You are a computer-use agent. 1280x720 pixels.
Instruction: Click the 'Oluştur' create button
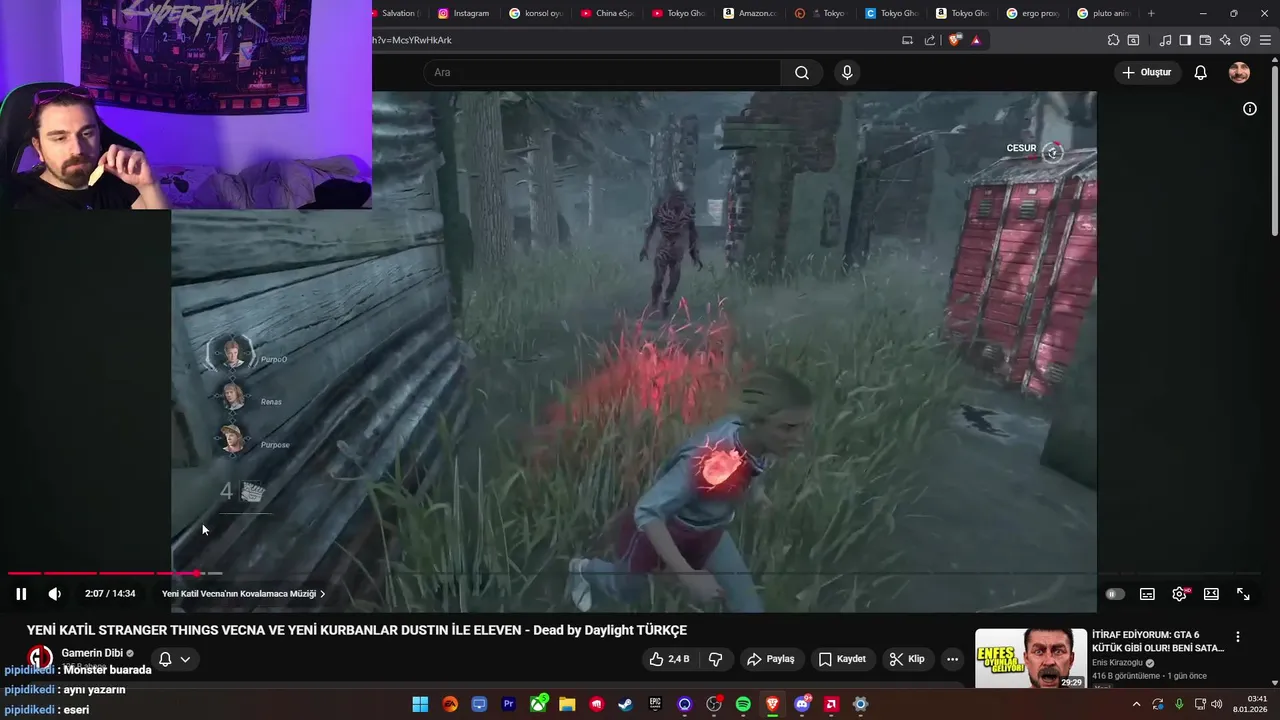tap(1146, 72)
